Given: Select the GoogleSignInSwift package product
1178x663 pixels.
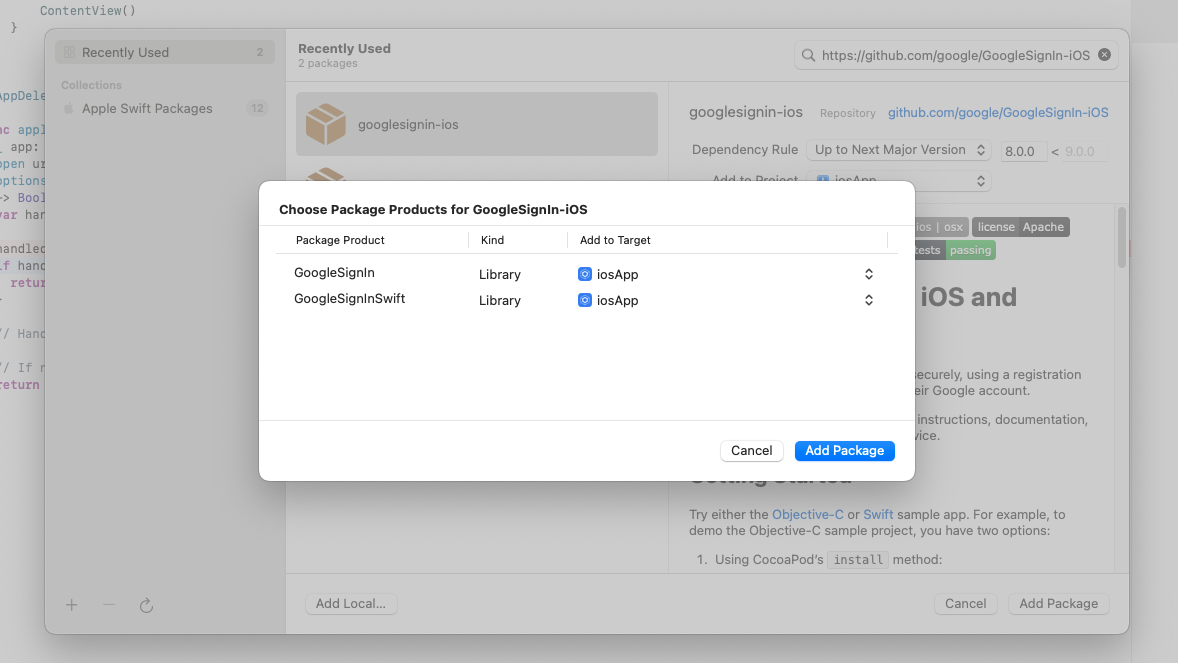Looking at the screenshot, I should 349,298.
